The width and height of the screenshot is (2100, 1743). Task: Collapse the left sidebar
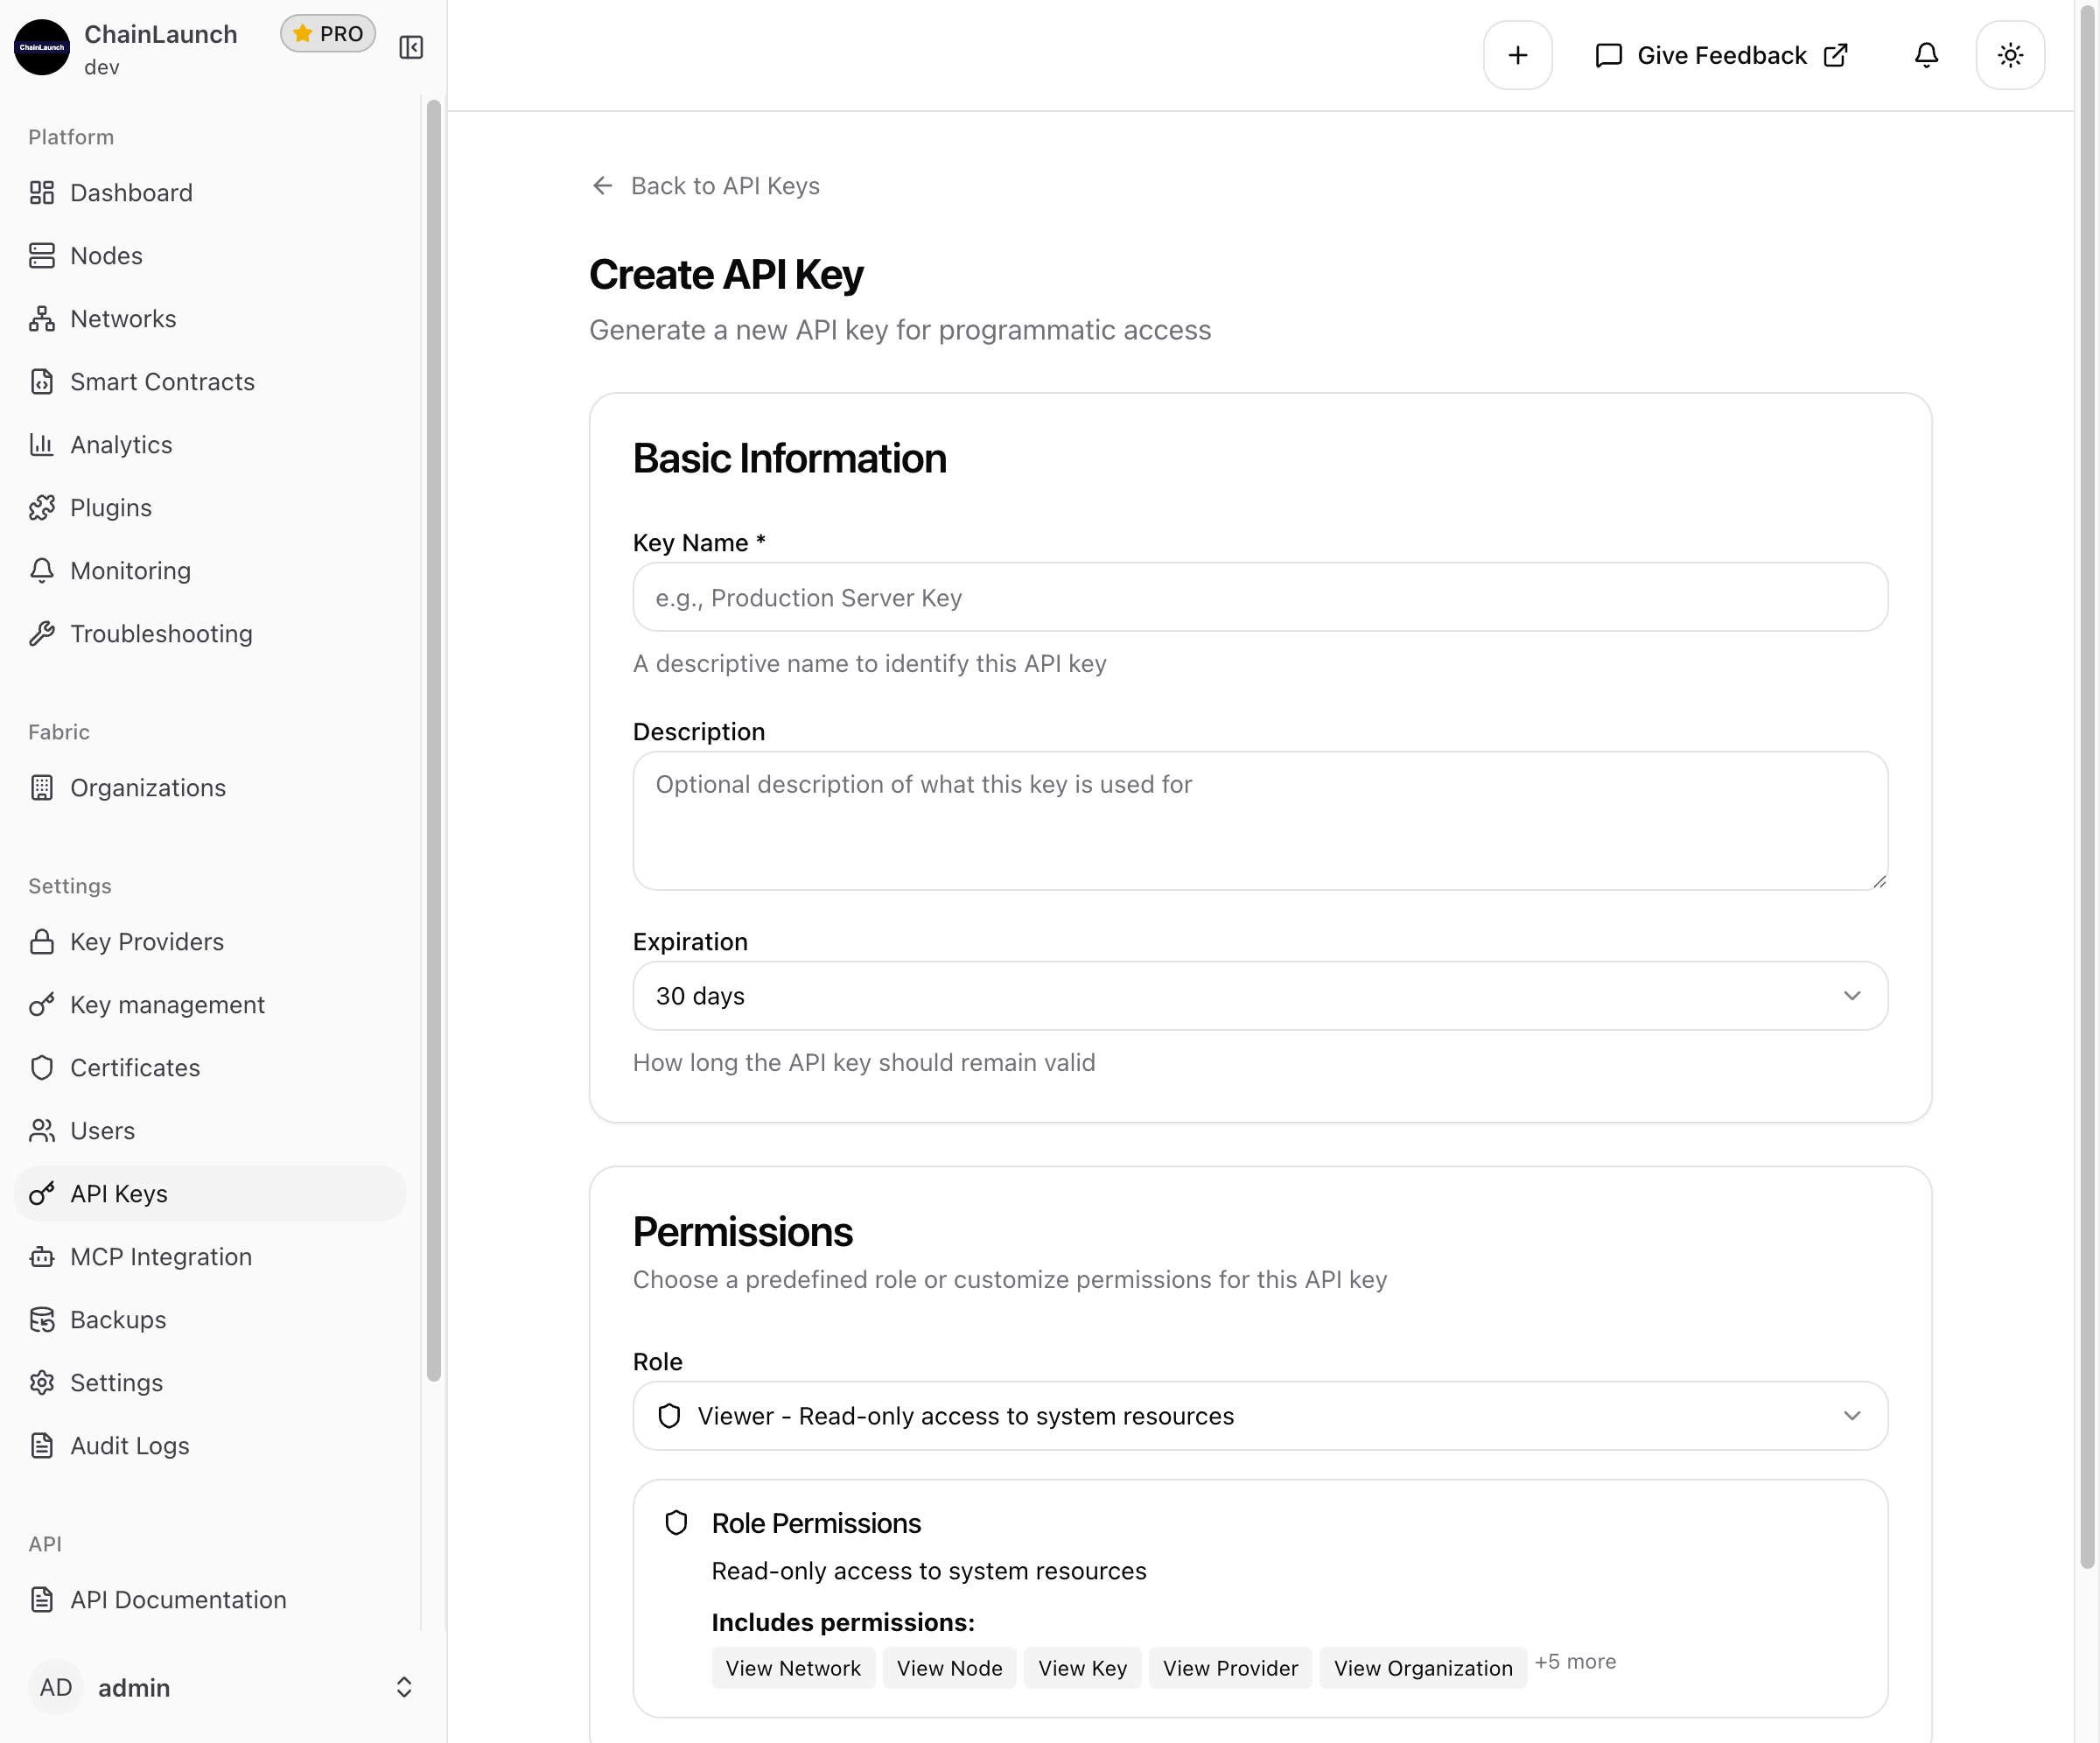click(x=411, y=46)
